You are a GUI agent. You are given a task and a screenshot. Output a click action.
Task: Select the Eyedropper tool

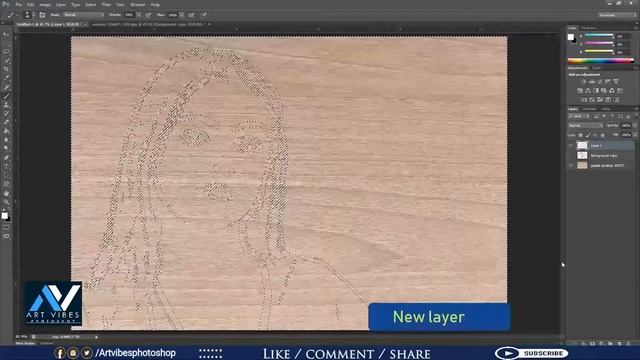coord(6,78)
